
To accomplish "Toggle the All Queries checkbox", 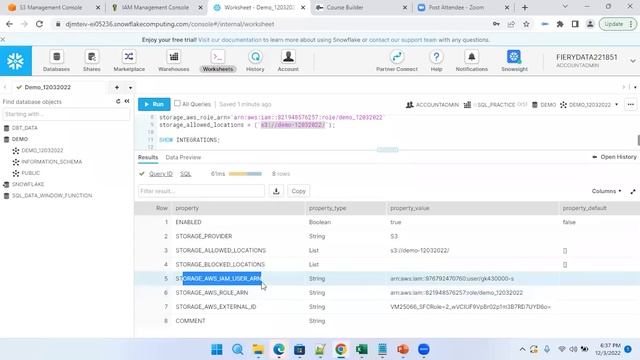I will [x=177, y=103].
